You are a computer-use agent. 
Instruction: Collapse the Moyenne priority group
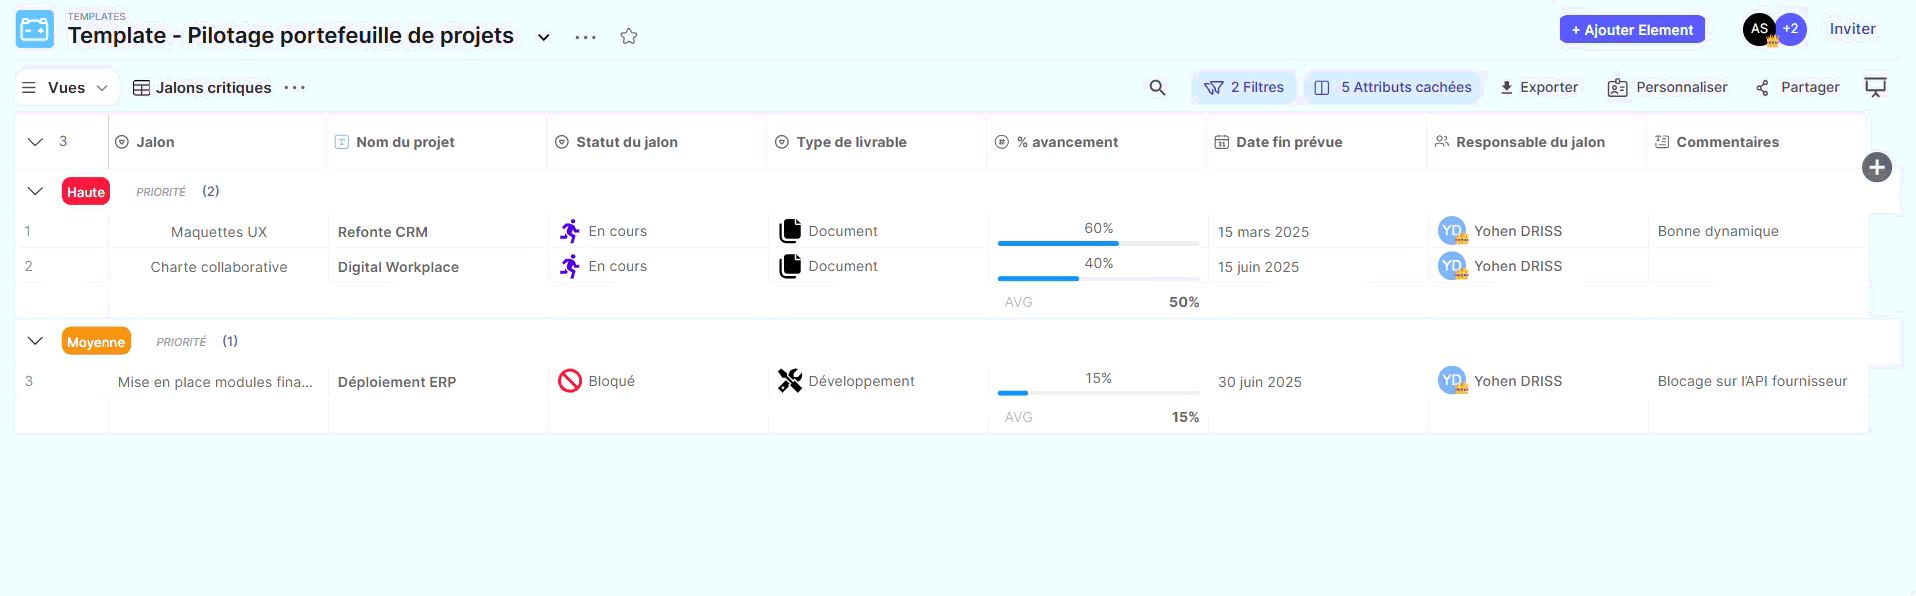[x=35, y=341]
